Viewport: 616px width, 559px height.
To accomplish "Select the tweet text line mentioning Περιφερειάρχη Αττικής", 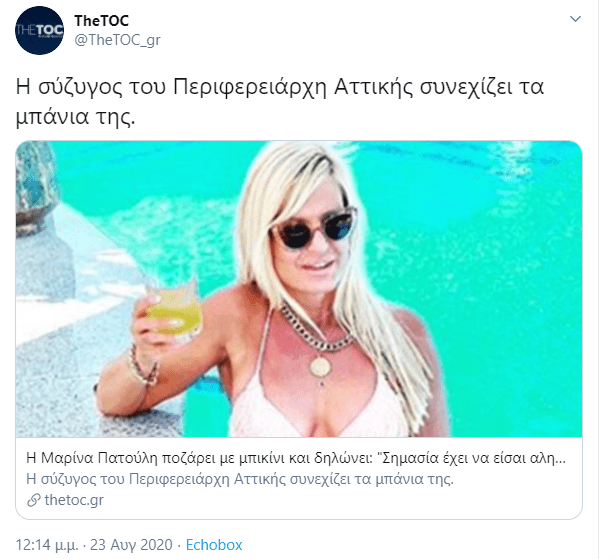I will click(x=280, y=87).
